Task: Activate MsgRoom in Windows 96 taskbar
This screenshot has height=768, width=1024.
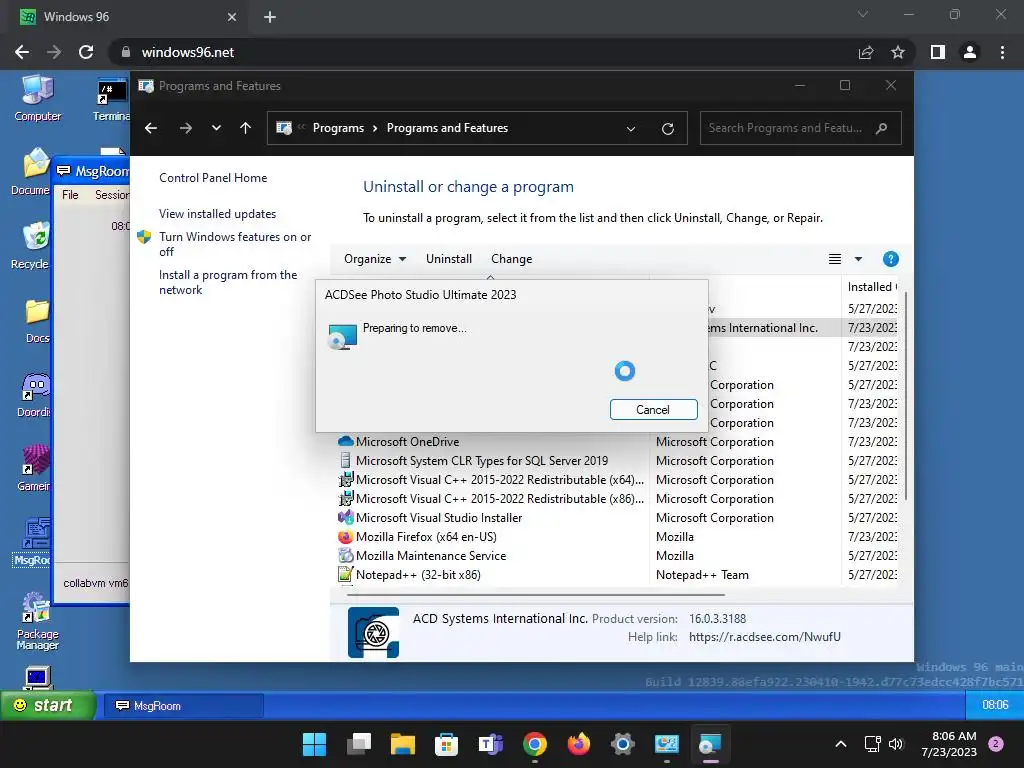Action: [x=184, y=706]
